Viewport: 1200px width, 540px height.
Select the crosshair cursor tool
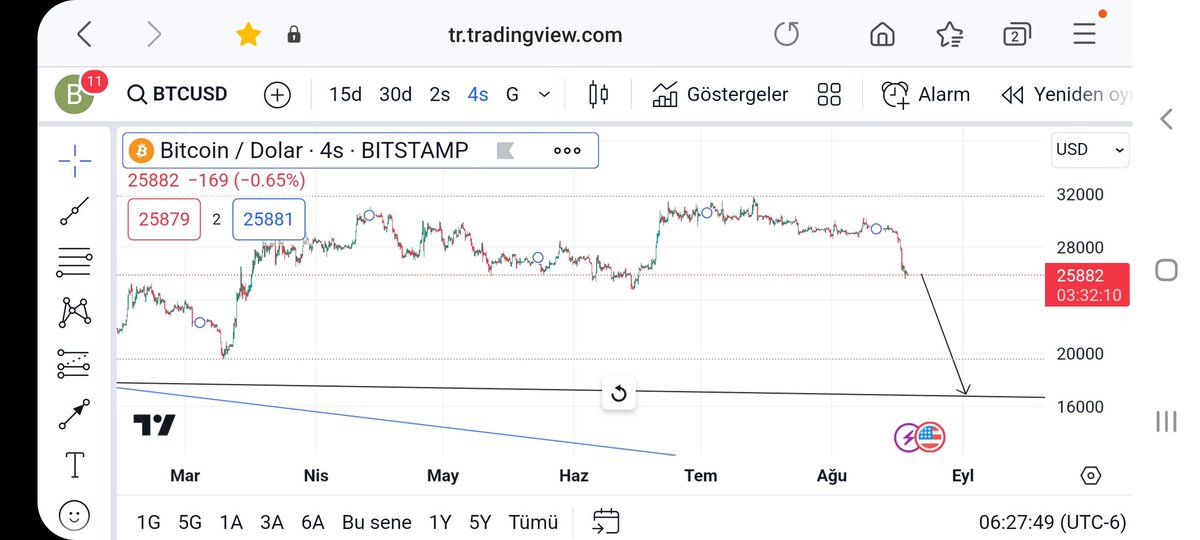click(x=74, y=159)
